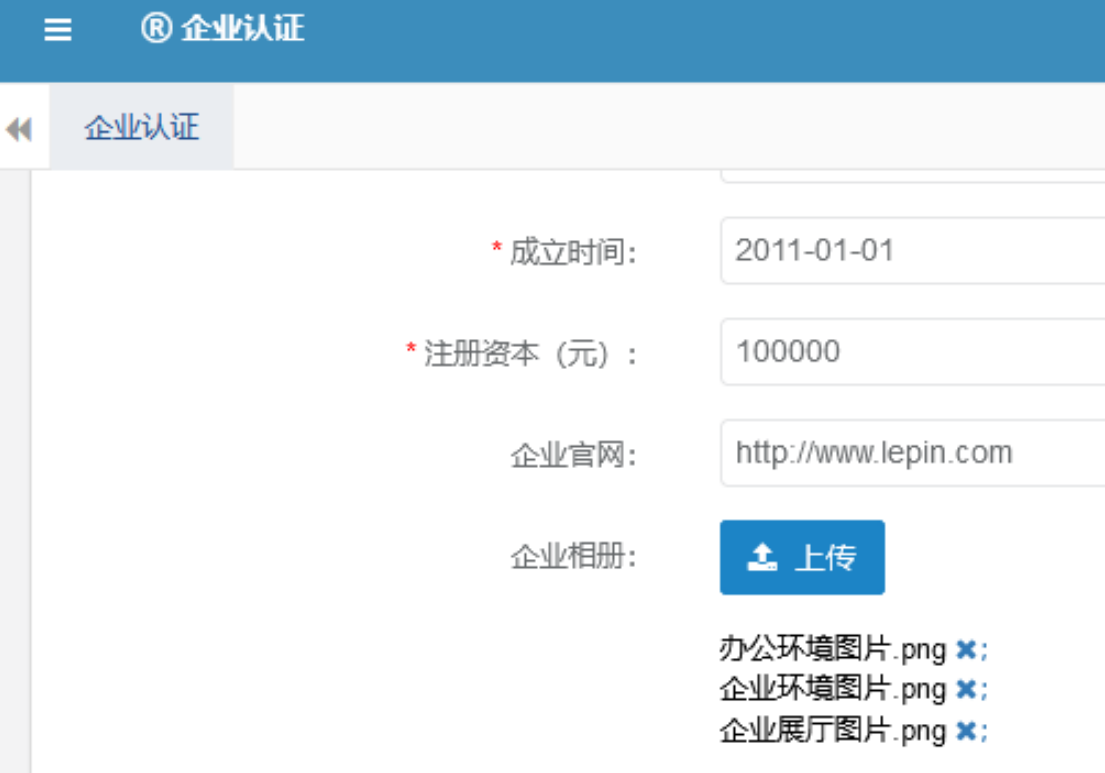Screen dimensions: 1105x773
Task: Click the 企业展厅图片.png file name
Action: (832, 731)
